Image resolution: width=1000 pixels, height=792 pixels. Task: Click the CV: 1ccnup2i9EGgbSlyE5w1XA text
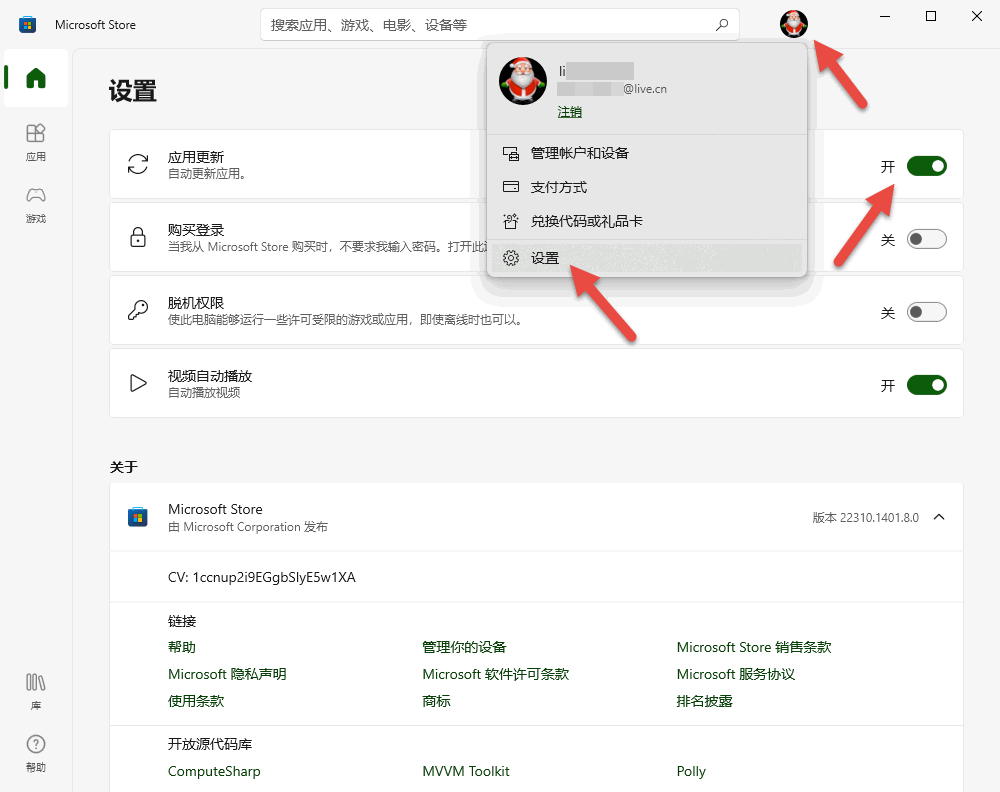pyautogui.click(x=261, y=577)
